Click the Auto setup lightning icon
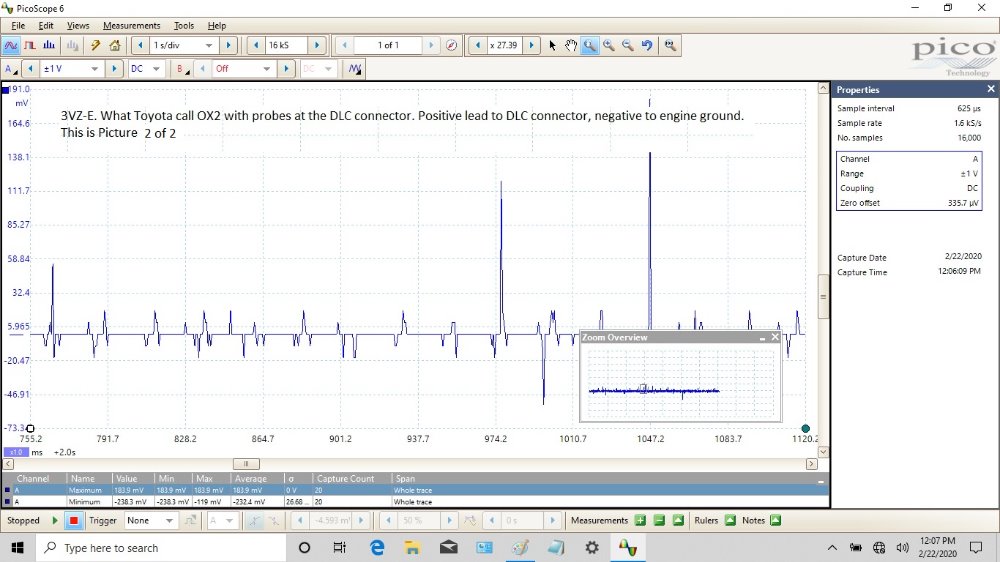 [x=95, y=45]
